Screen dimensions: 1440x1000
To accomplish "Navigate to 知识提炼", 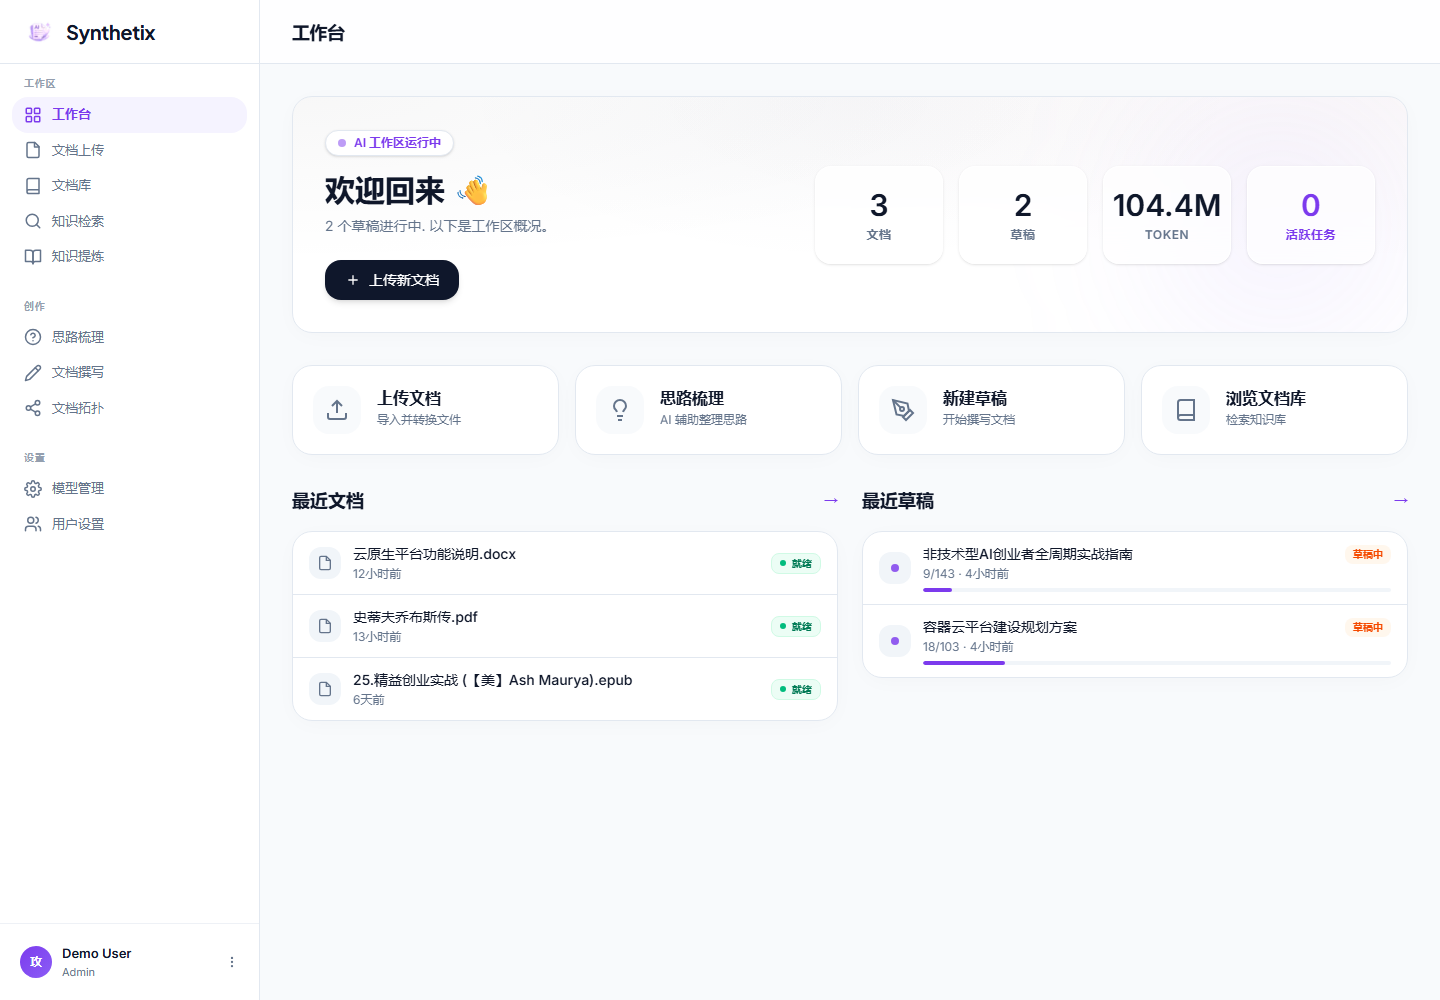I will (x=129, y=256).
